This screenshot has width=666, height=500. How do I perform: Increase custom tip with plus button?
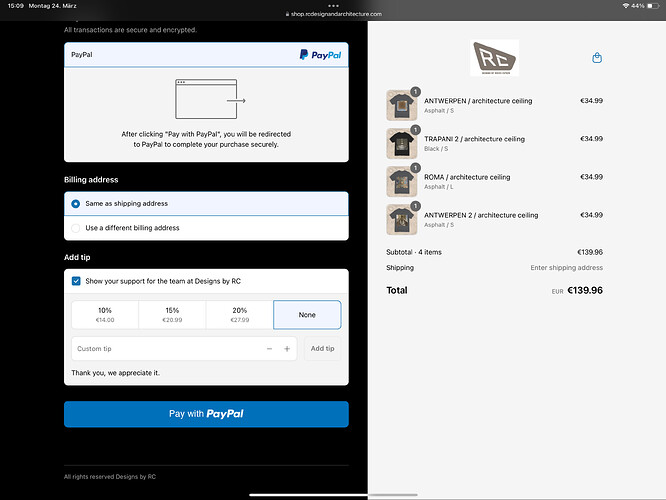(x=287, y=349)
